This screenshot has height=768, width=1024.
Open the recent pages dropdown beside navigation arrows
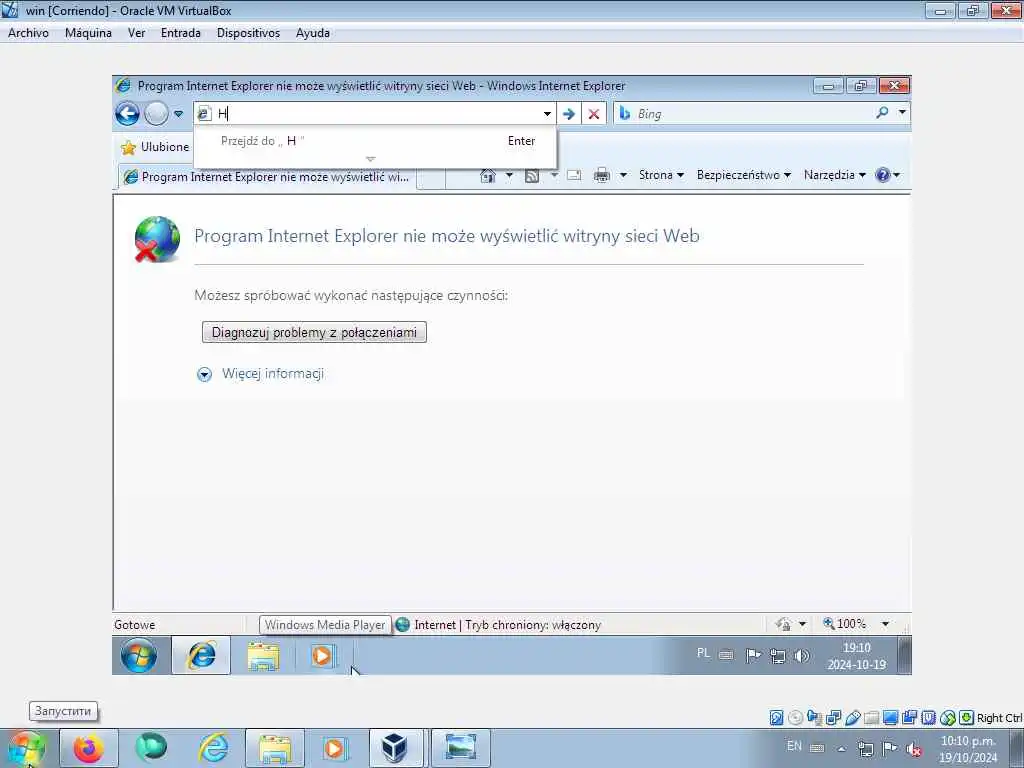point(178,114)
